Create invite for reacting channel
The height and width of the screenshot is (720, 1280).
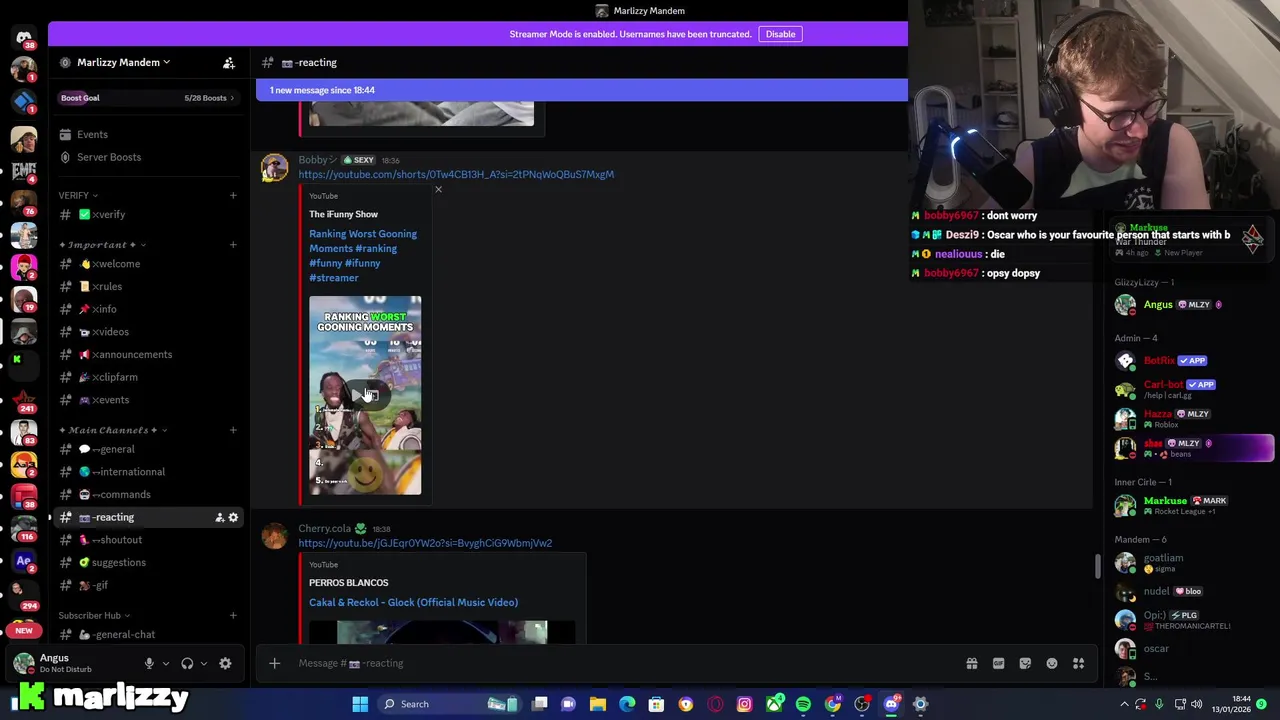(x=219, y=518)
